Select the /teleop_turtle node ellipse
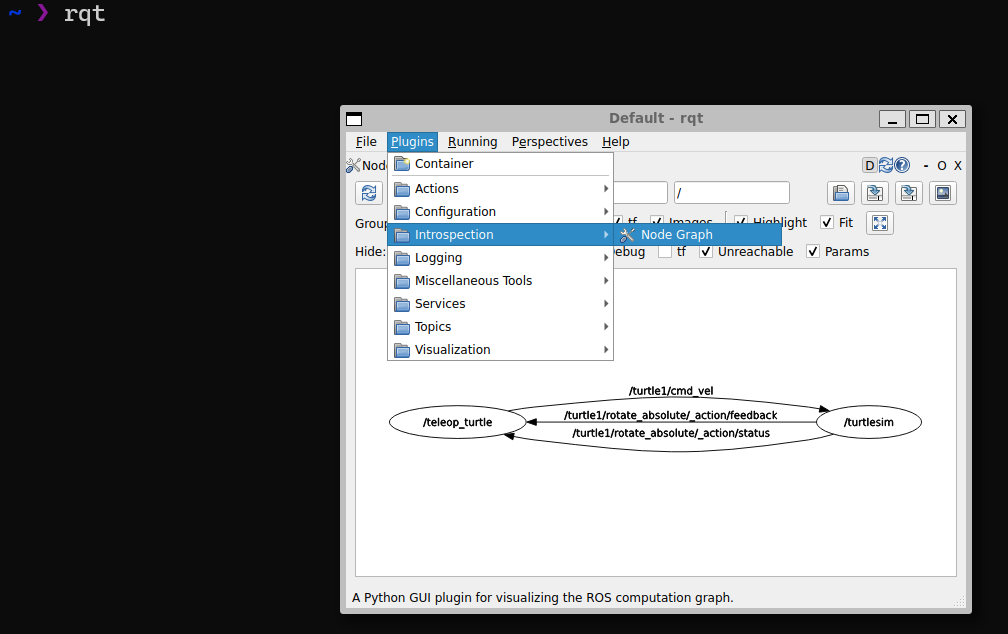 pyautogui.click(x=458, y=422)
